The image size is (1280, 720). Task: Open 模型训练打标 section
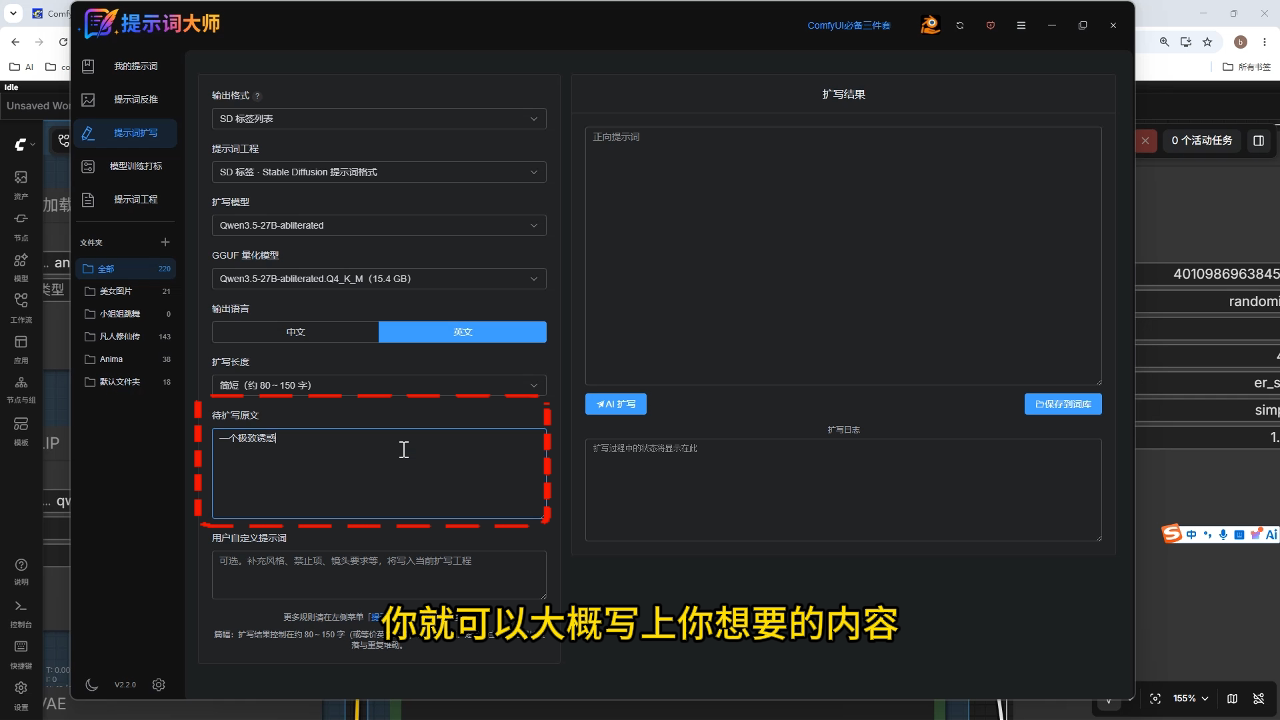point(125,166)
